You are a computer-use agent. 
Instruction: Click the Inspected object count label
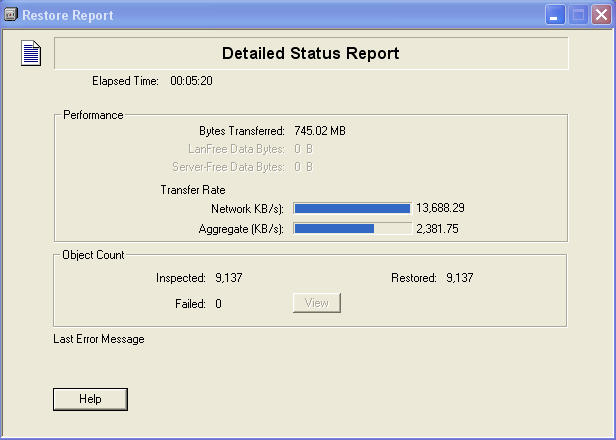181,278
